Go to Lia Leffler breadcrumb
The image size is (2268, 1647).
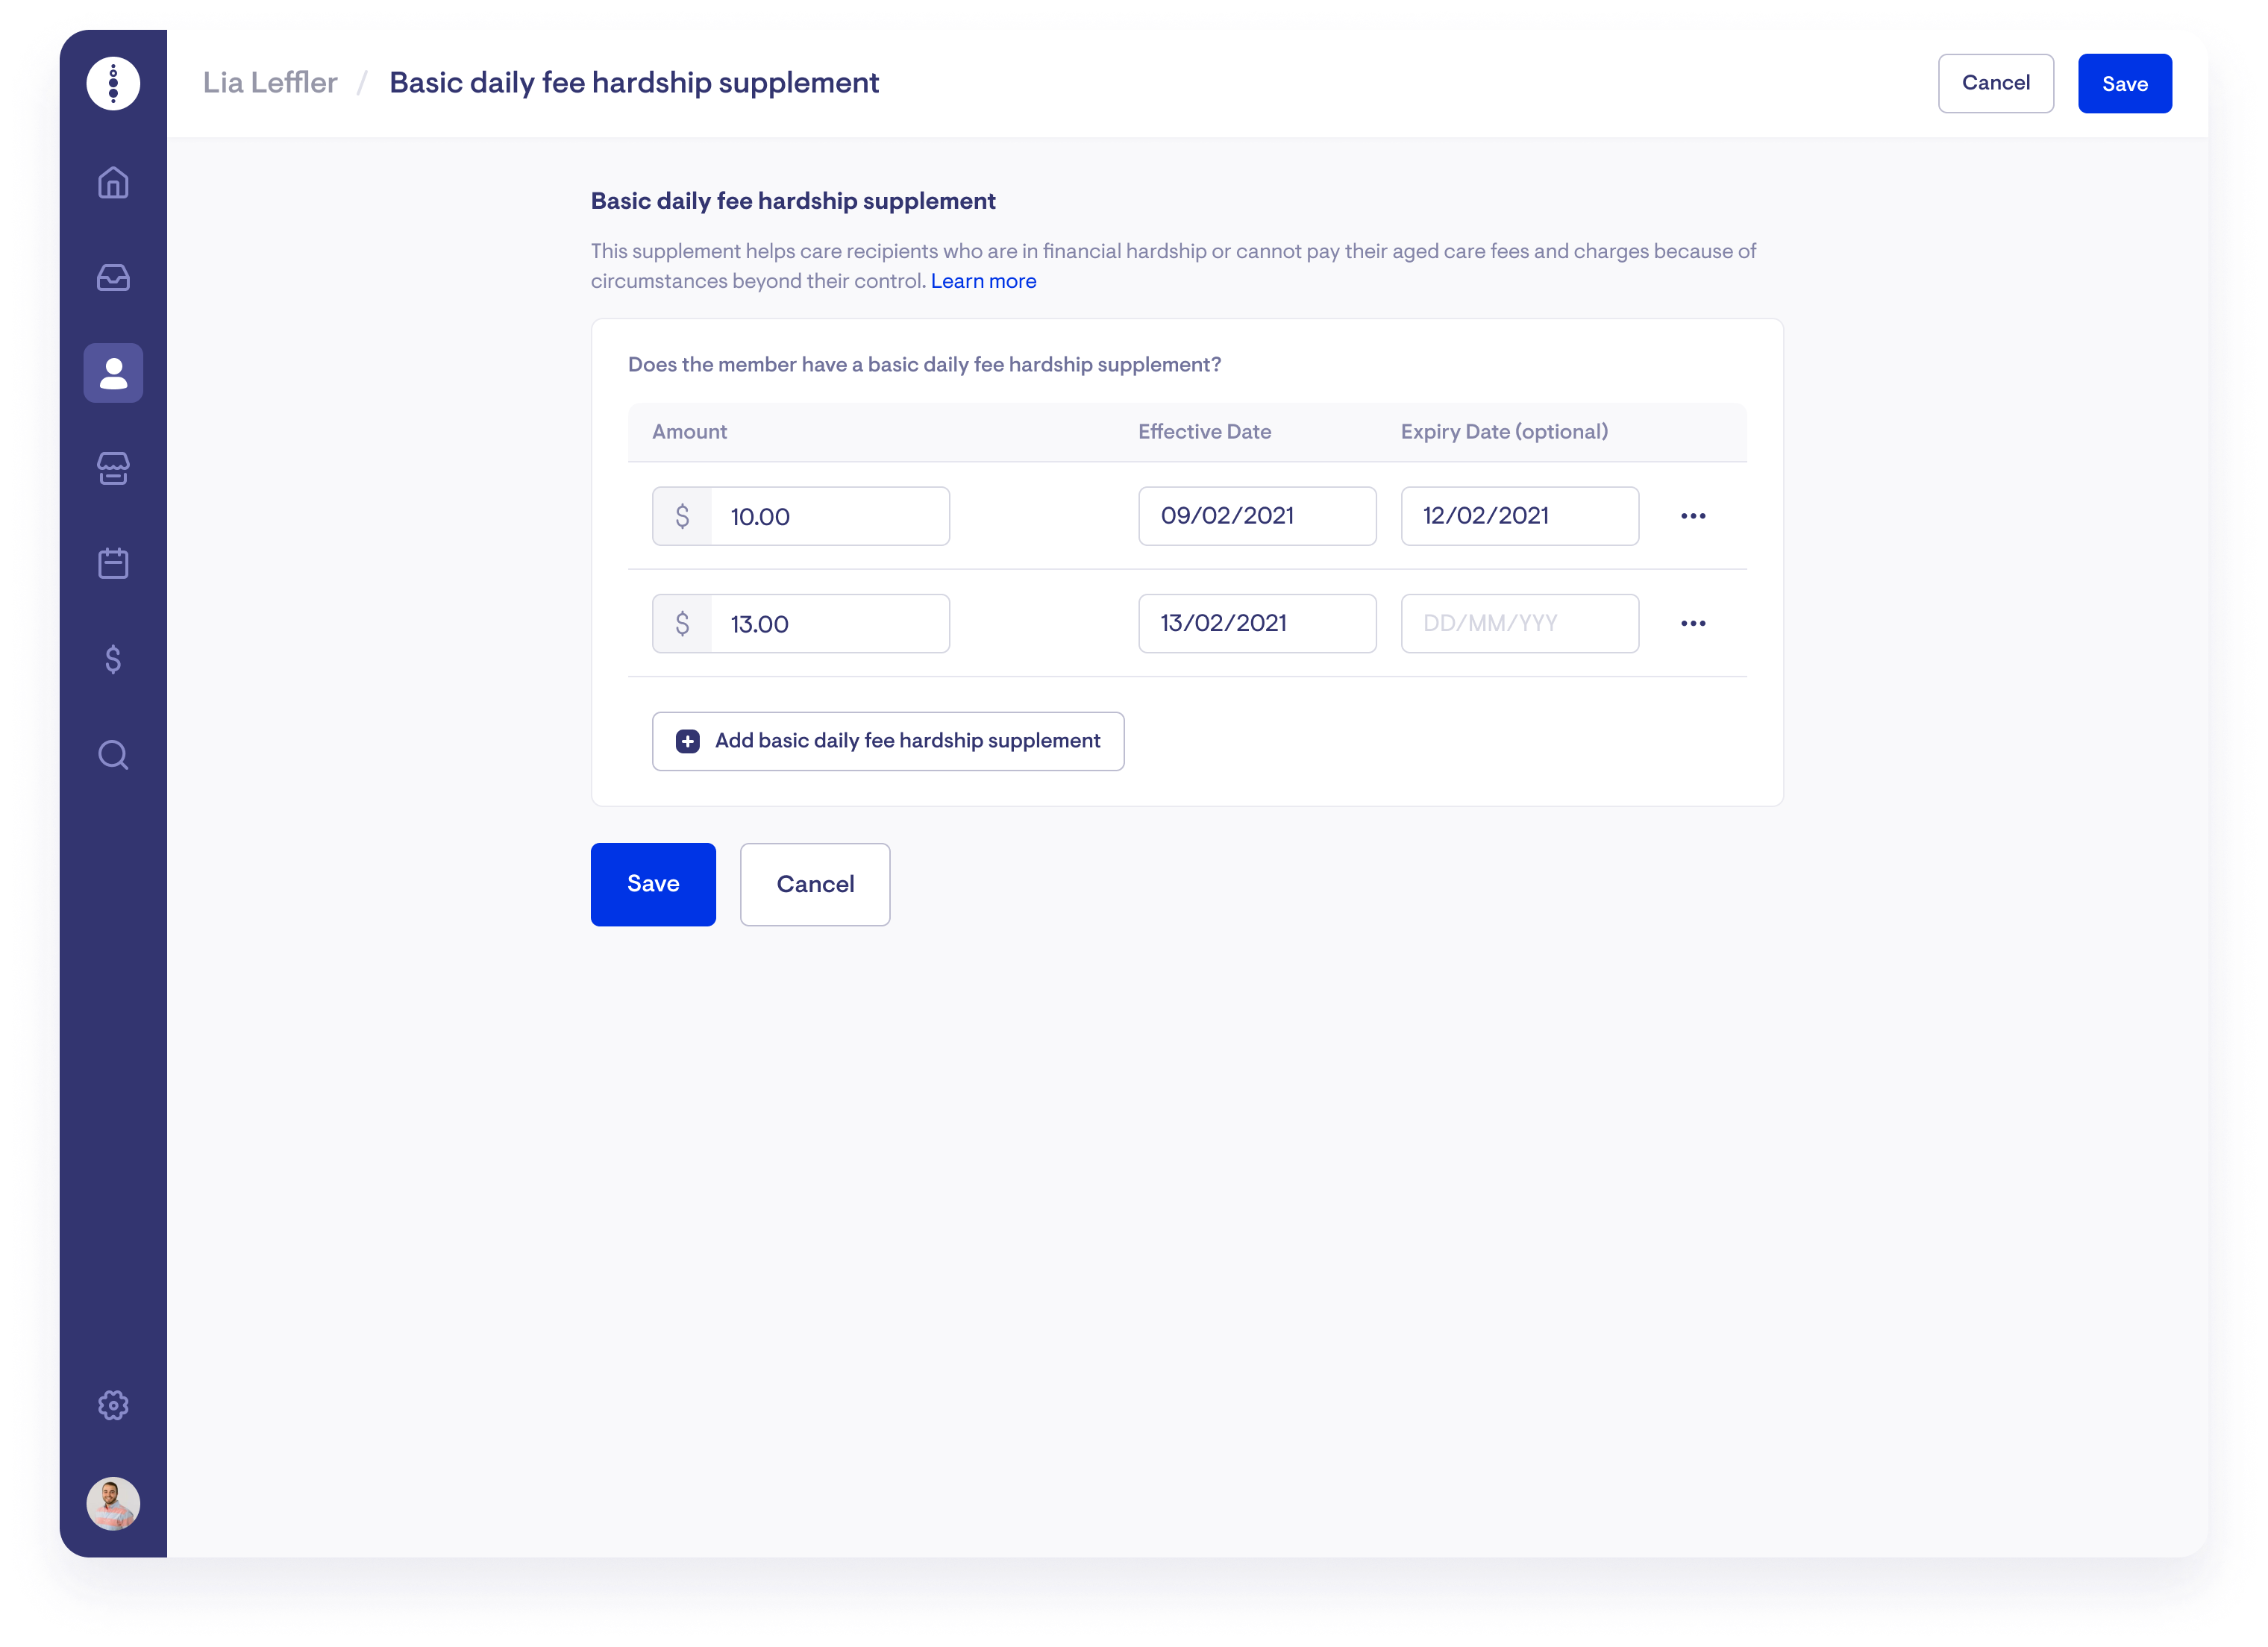click(270, 83)
